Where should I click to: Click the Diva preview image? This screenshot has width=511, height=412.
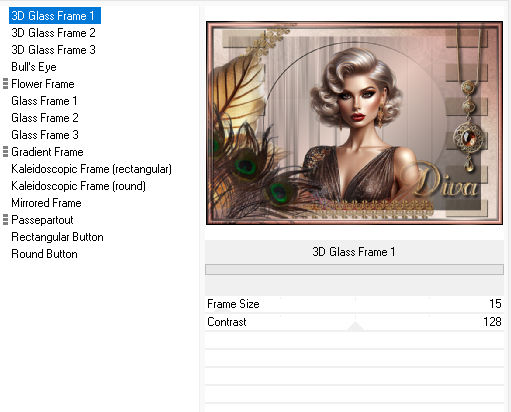point(354,123)
